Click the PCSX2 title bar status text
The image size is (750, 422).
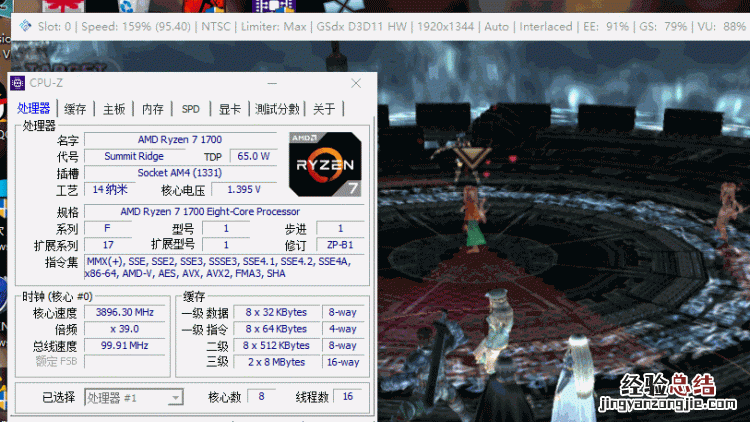391,27
